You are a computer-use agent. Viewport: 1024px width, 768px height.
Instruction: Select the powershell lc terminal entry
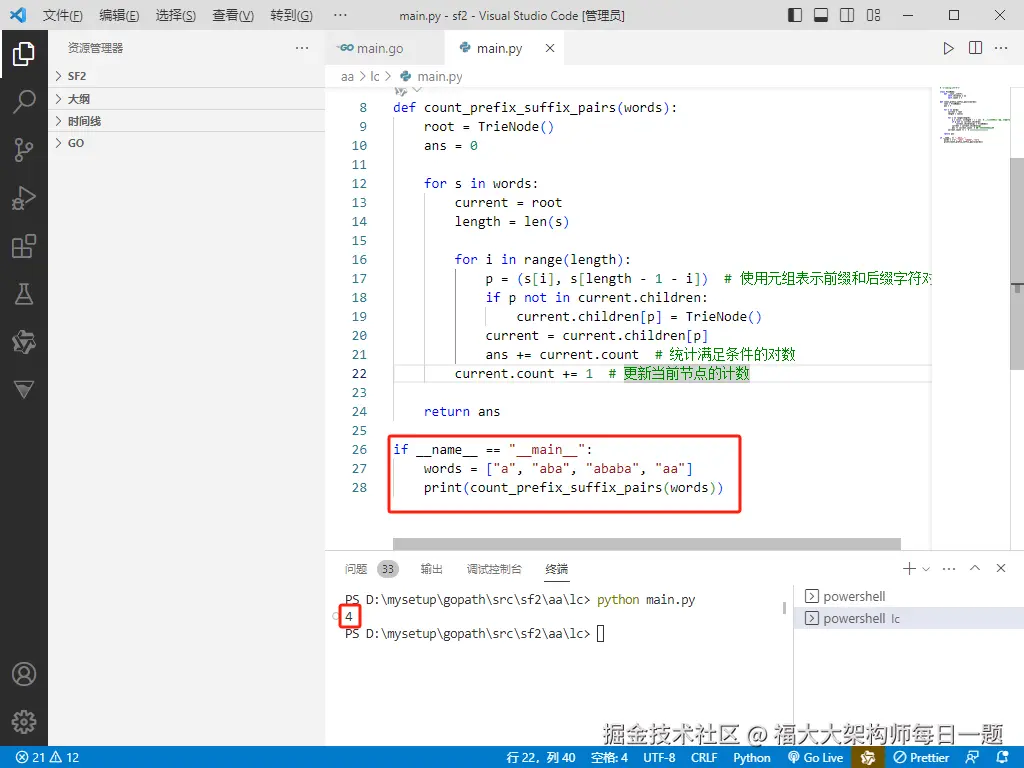909,618
